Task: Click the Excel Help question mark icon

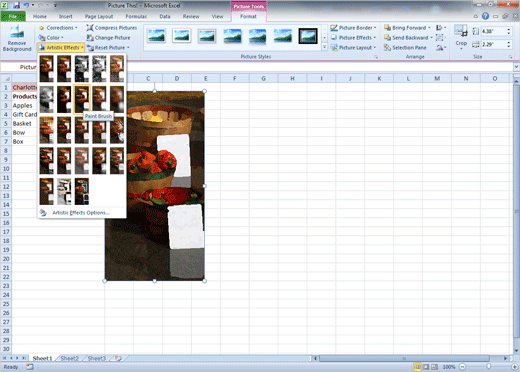Action: coord(485,16)
